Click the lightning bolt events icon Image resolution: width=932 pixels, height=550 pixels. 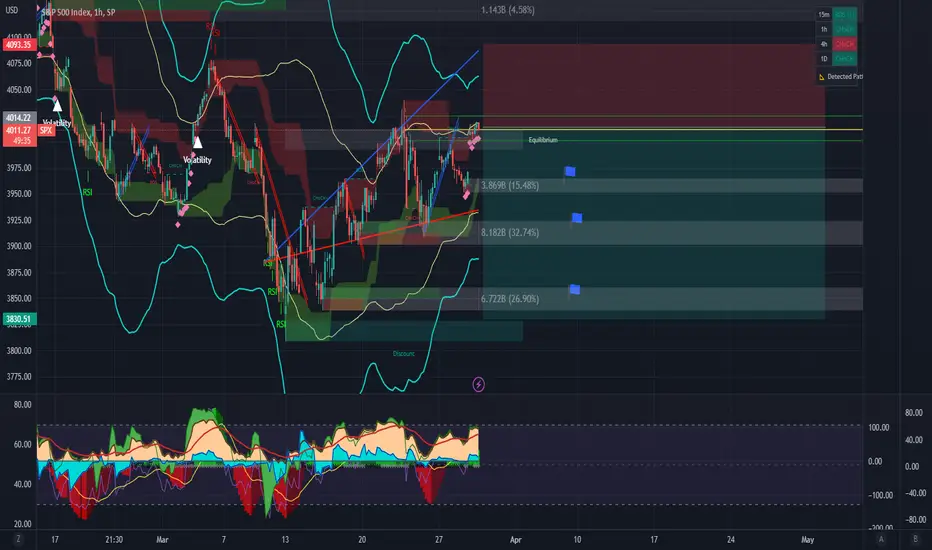[x=478, y=385]
